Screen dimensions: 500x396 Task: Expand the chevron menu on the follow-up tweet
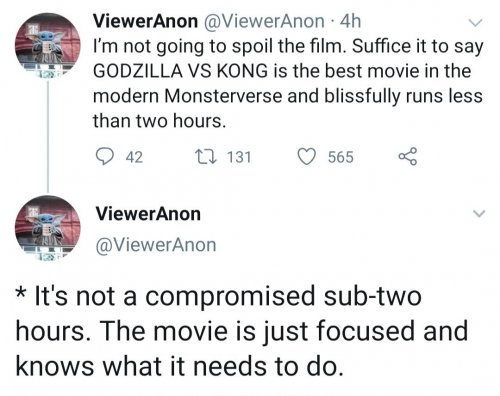click(x=478, y=213)
